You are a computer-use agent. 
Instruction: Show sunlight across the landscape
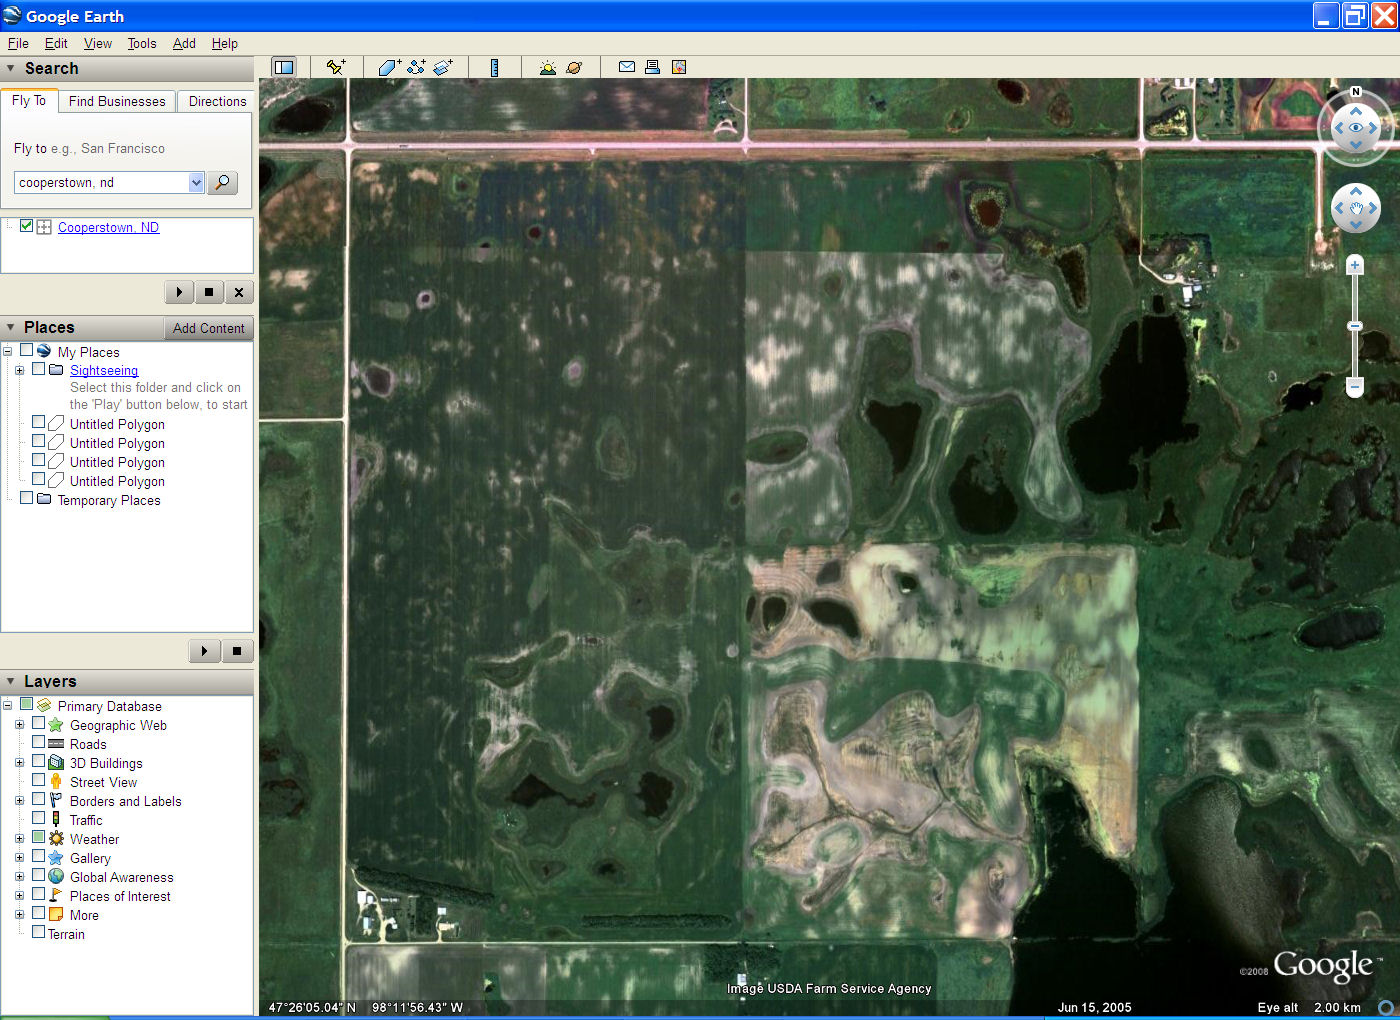pos(547,67)
